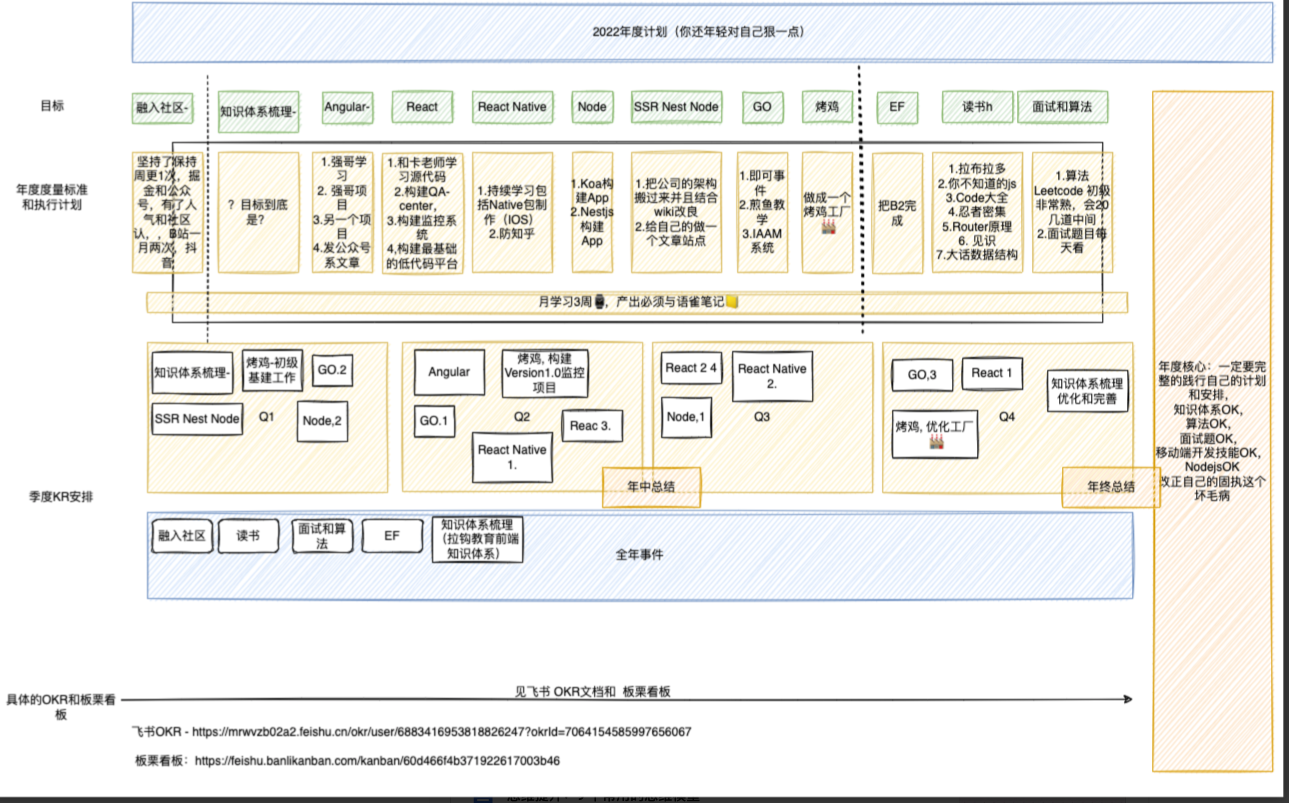The image size is (1289, 803).
Task: Click the 年终总结 box
Action: pyautogui.click(x=1111, y=487)
